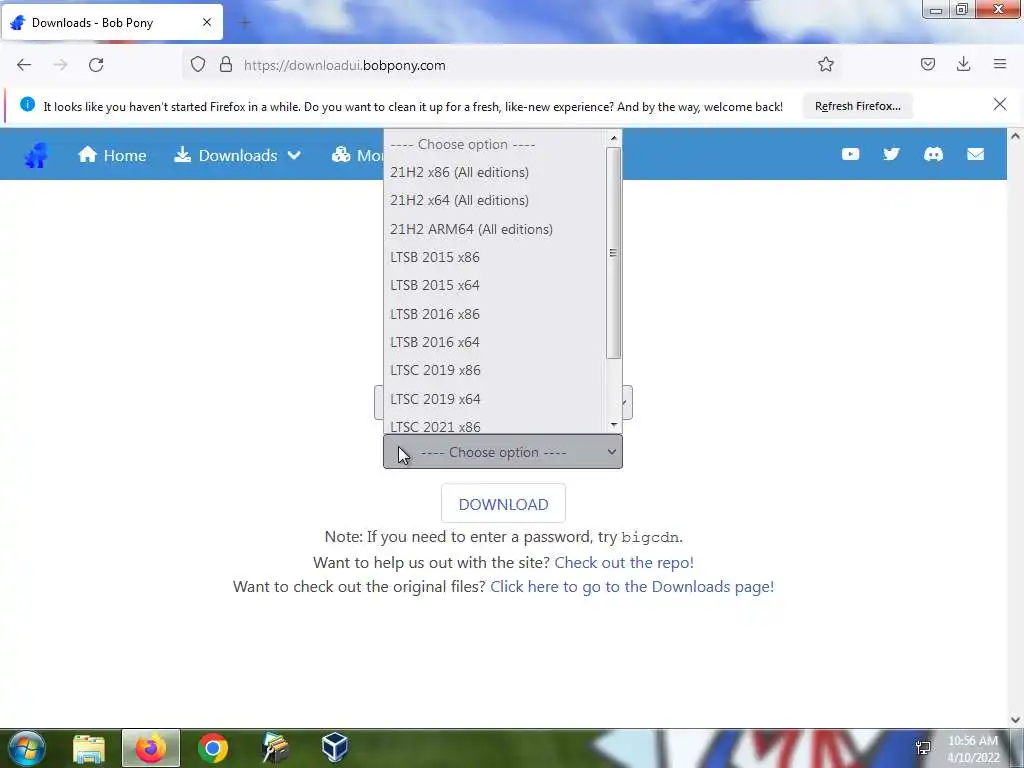Close the Downloads - Bob Pony tab
Viewport: 1024px width, 768px height.
coord(206,22)
